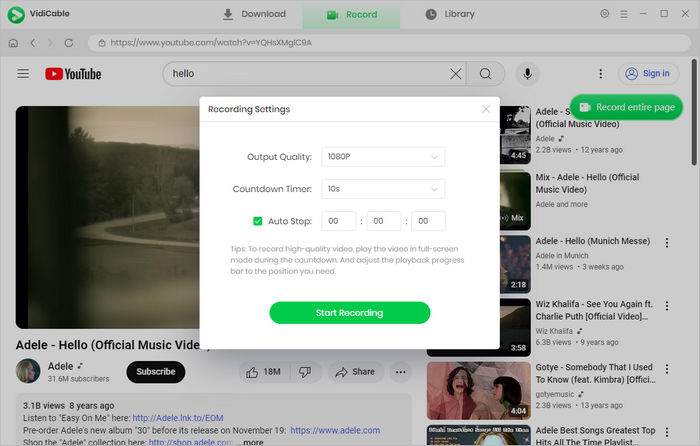Screen dimensions: 700x446
Task: Click the page vertical scrollbar
Action: (694, 112)
